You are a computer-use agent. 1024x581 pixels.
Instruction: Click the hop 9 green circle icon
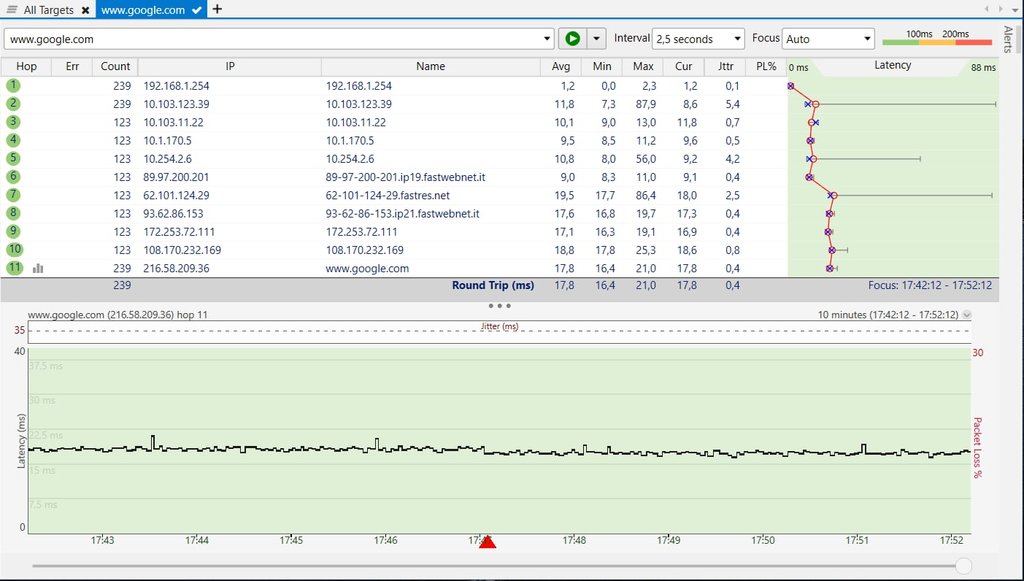pos(13,232)
